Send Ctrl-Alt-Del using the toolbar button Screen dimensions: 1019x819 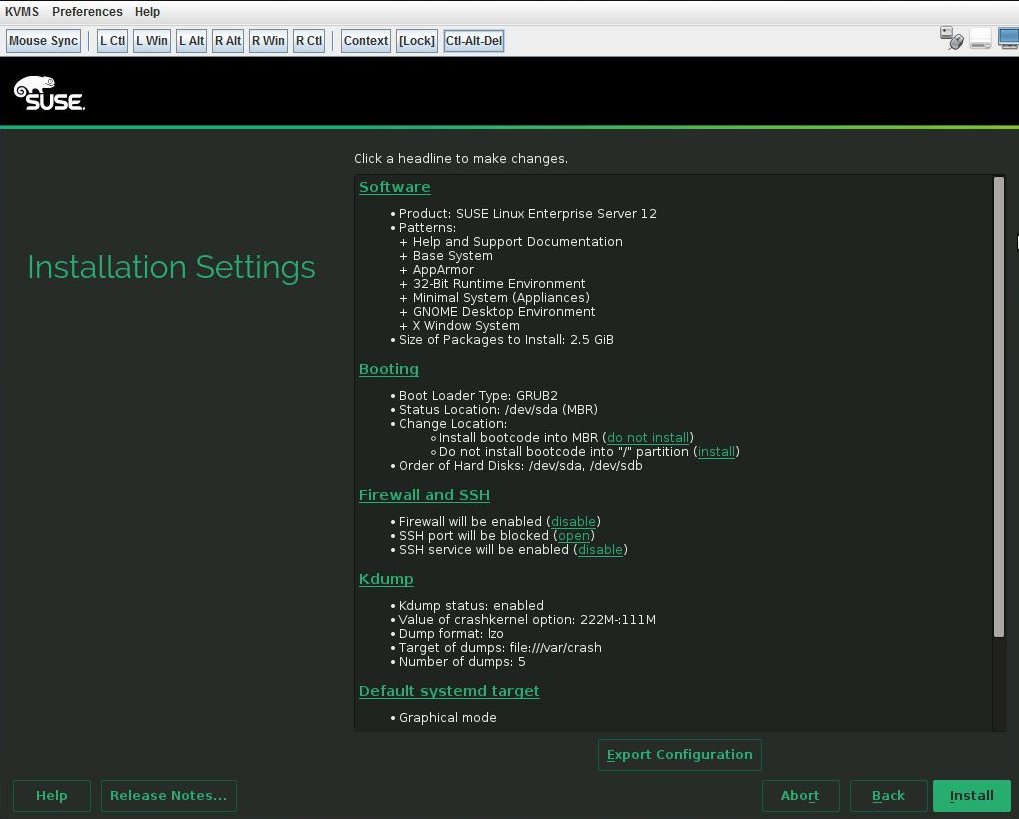pyautogui.click(x=473, y=40)
